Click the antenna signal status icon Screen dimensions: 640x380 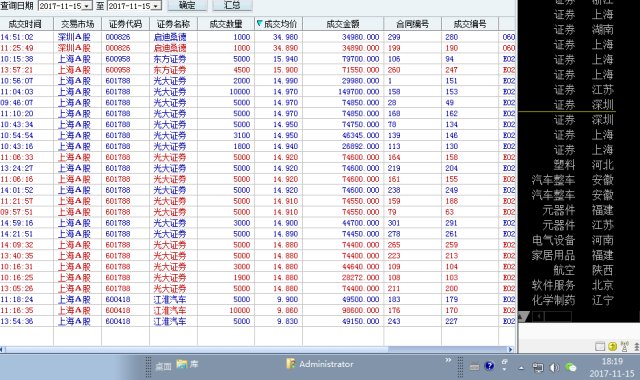coord(624,347)
